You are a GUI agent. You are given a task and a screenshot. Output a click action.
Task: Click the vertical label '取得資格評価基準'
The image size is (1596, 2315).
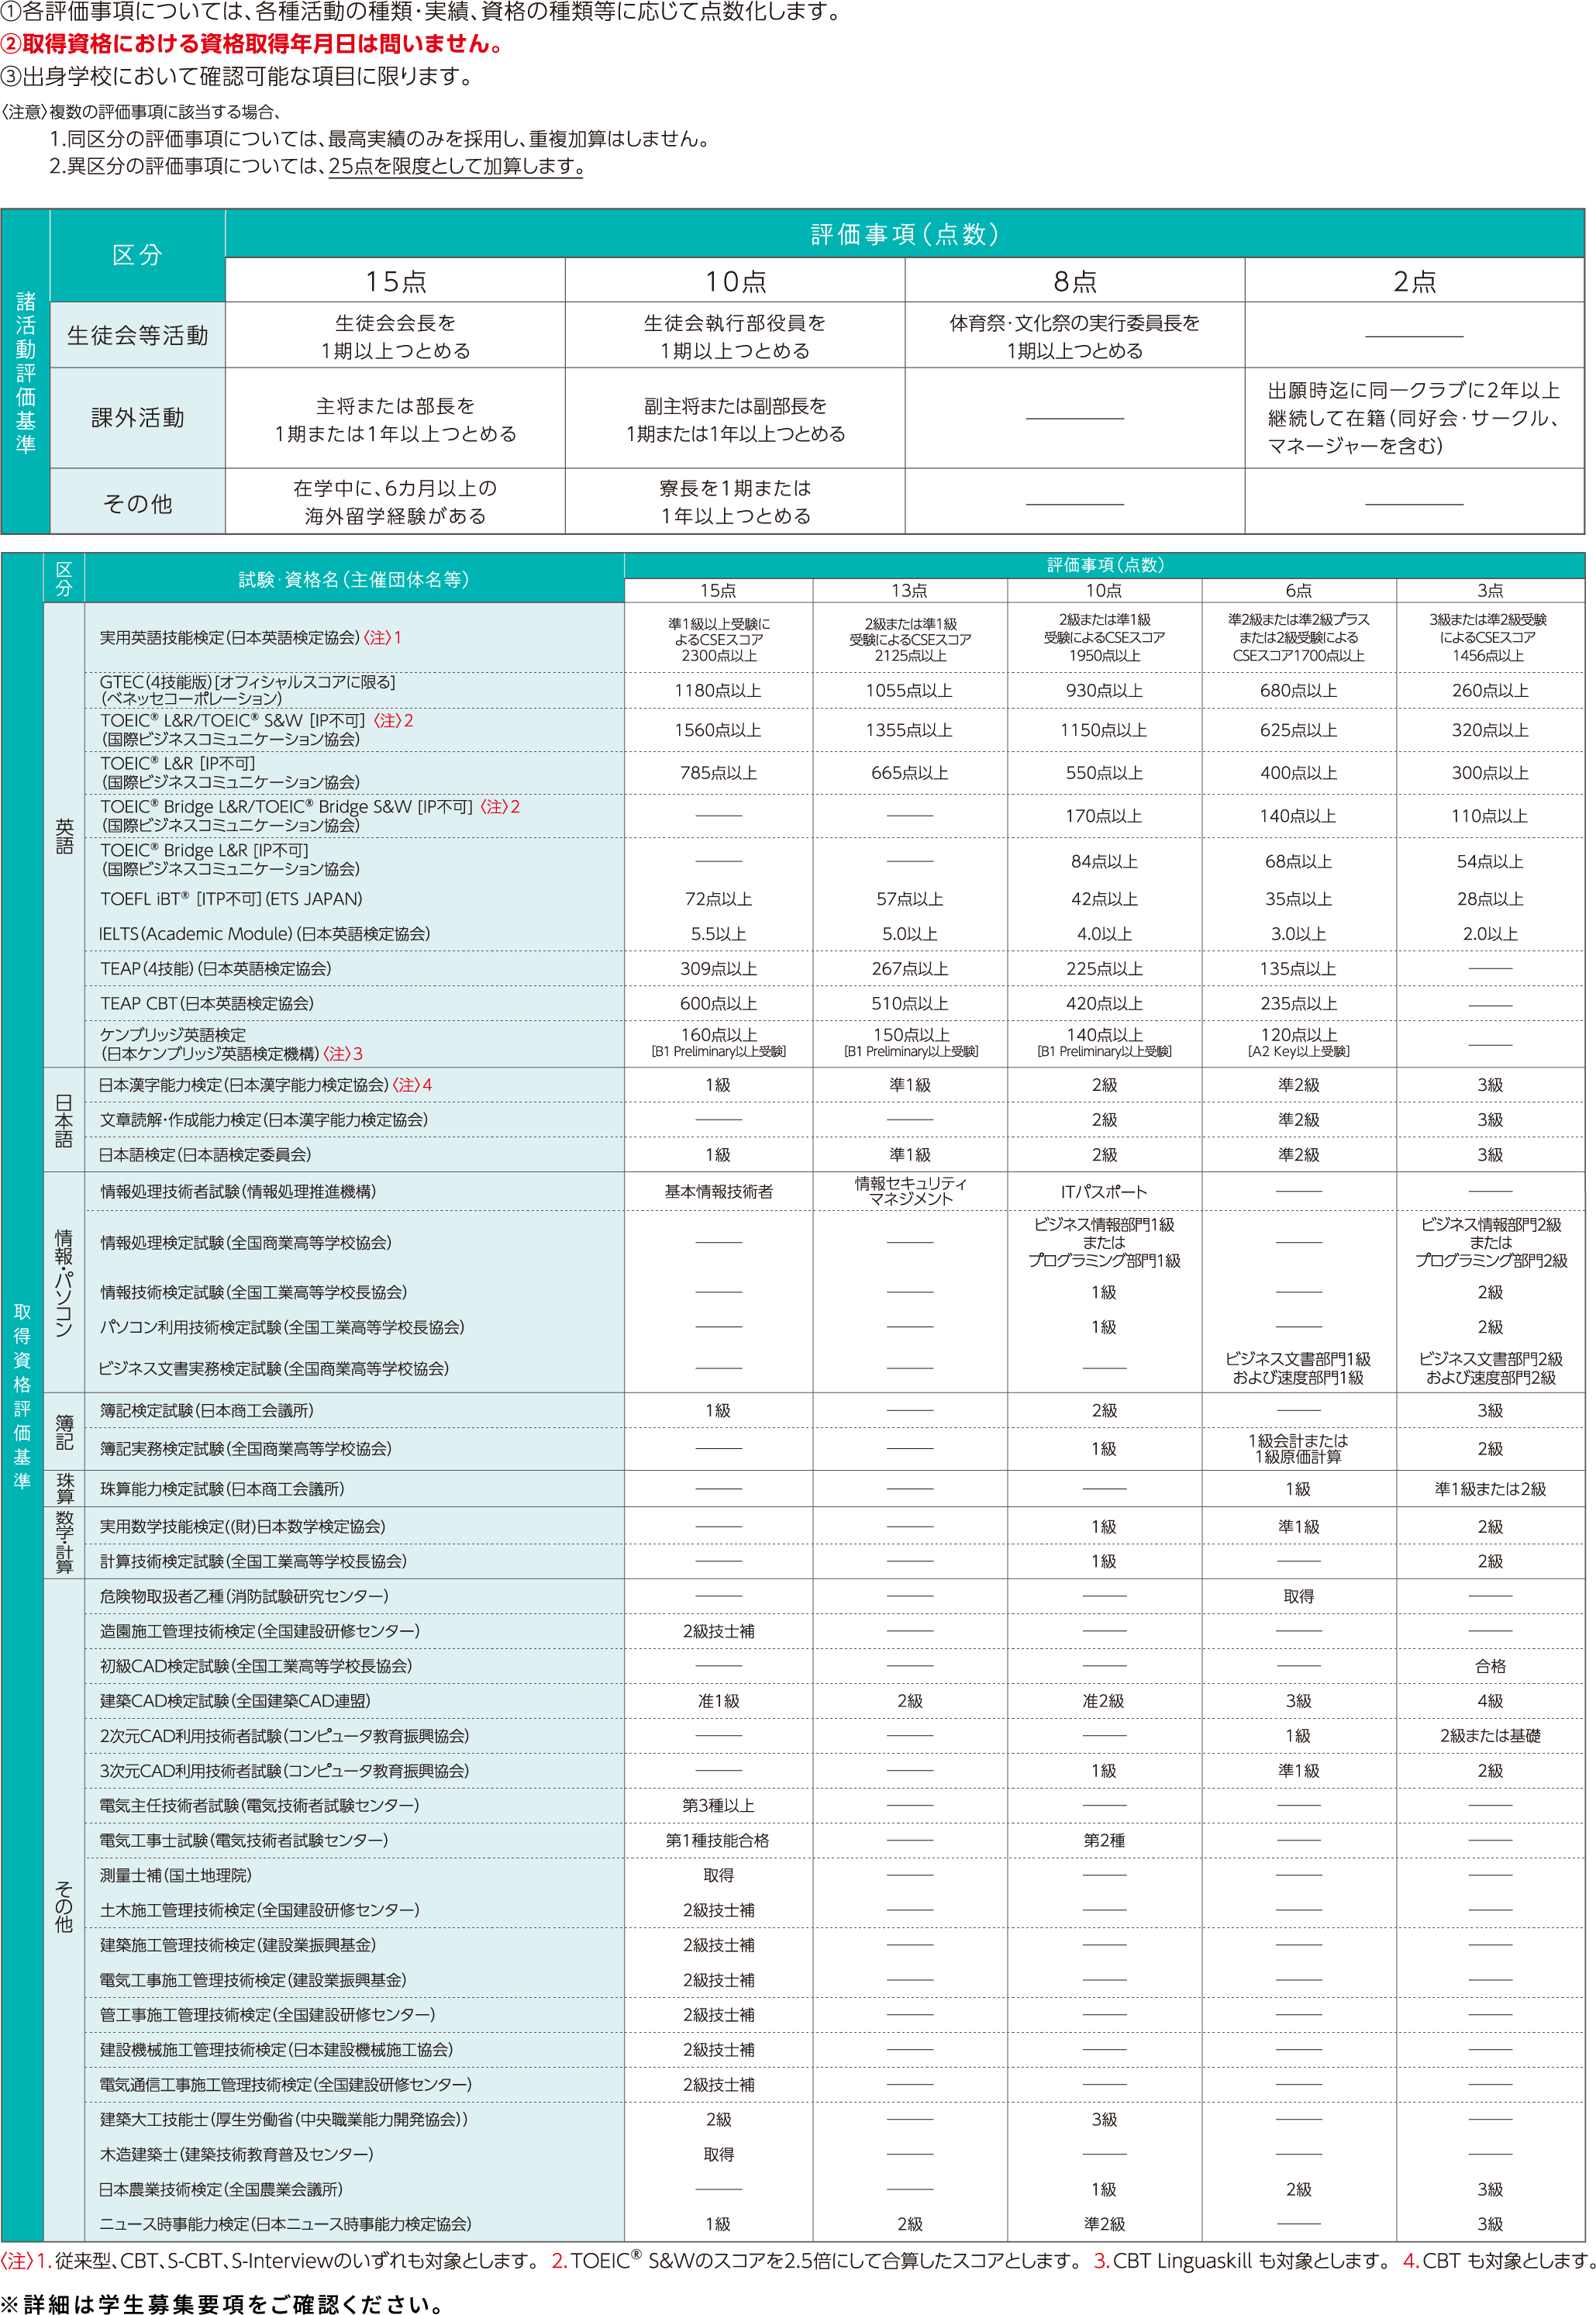[x=22, y=1397]
